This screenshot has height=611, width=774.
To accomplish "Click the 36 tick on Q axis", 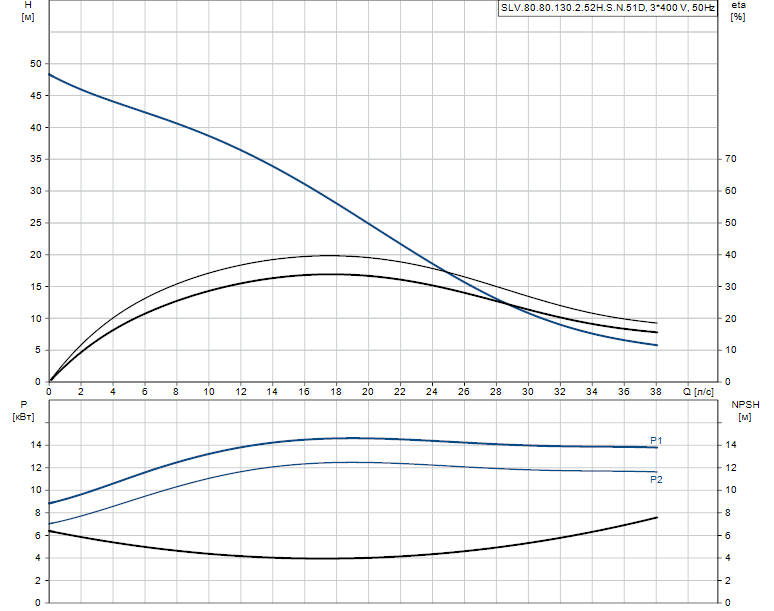I will [x=623, y=391].
